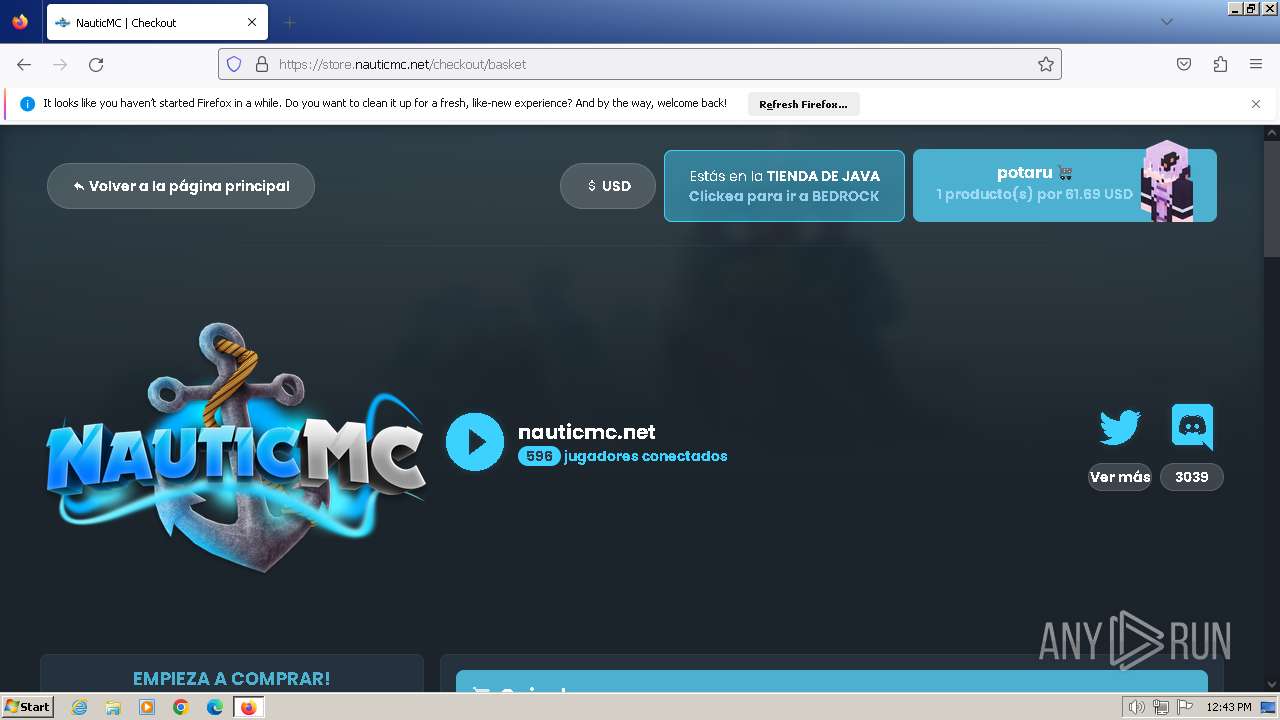The width and height of the screenshot is (1280, 720).
Task: Click the EMPIEZA A COMPRAR! heading
Action: 231,678
